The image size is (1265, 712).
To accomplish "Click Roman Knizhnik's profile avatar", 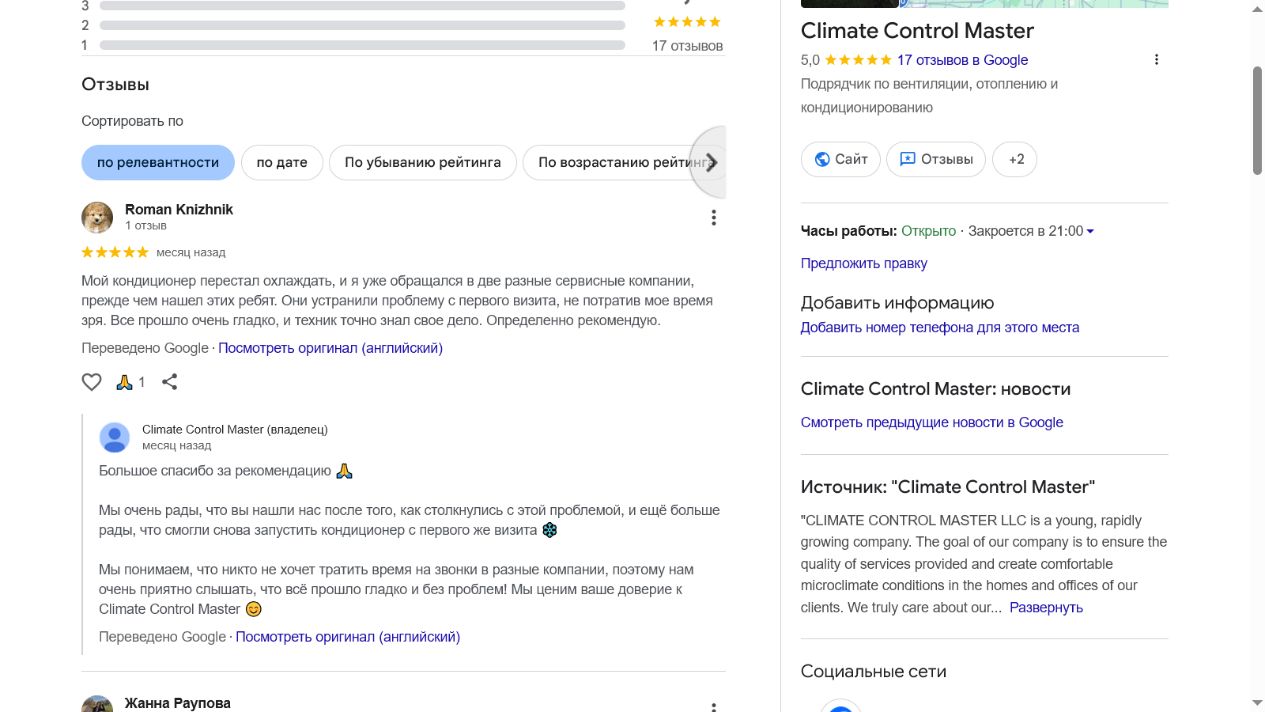I will pos(97,217).
